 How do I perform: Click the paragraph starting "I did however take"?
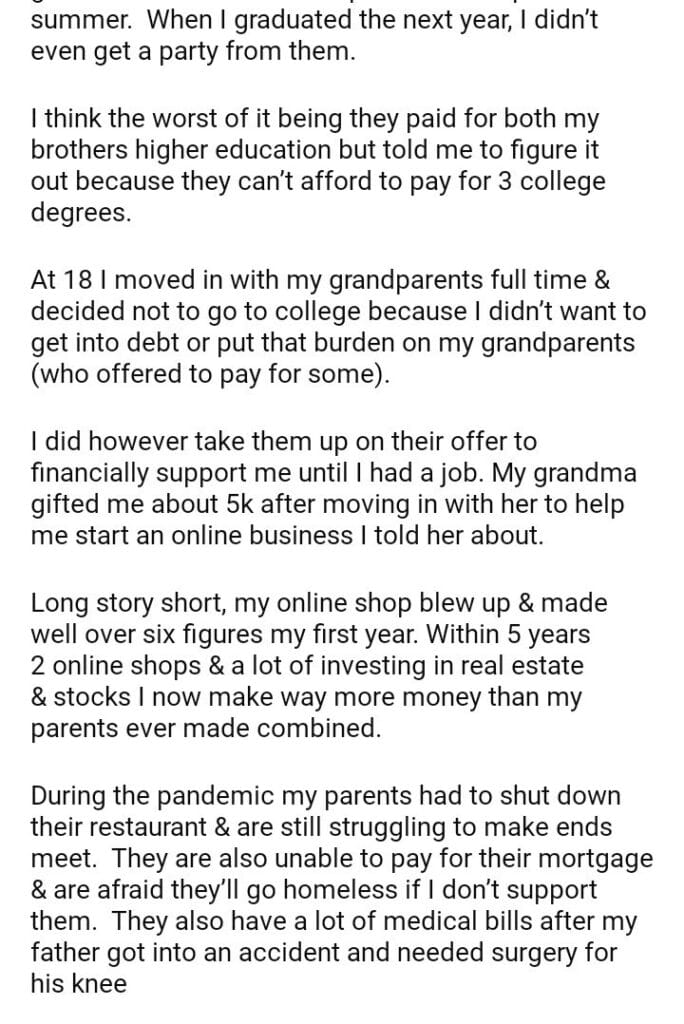(x=330, y=487)
